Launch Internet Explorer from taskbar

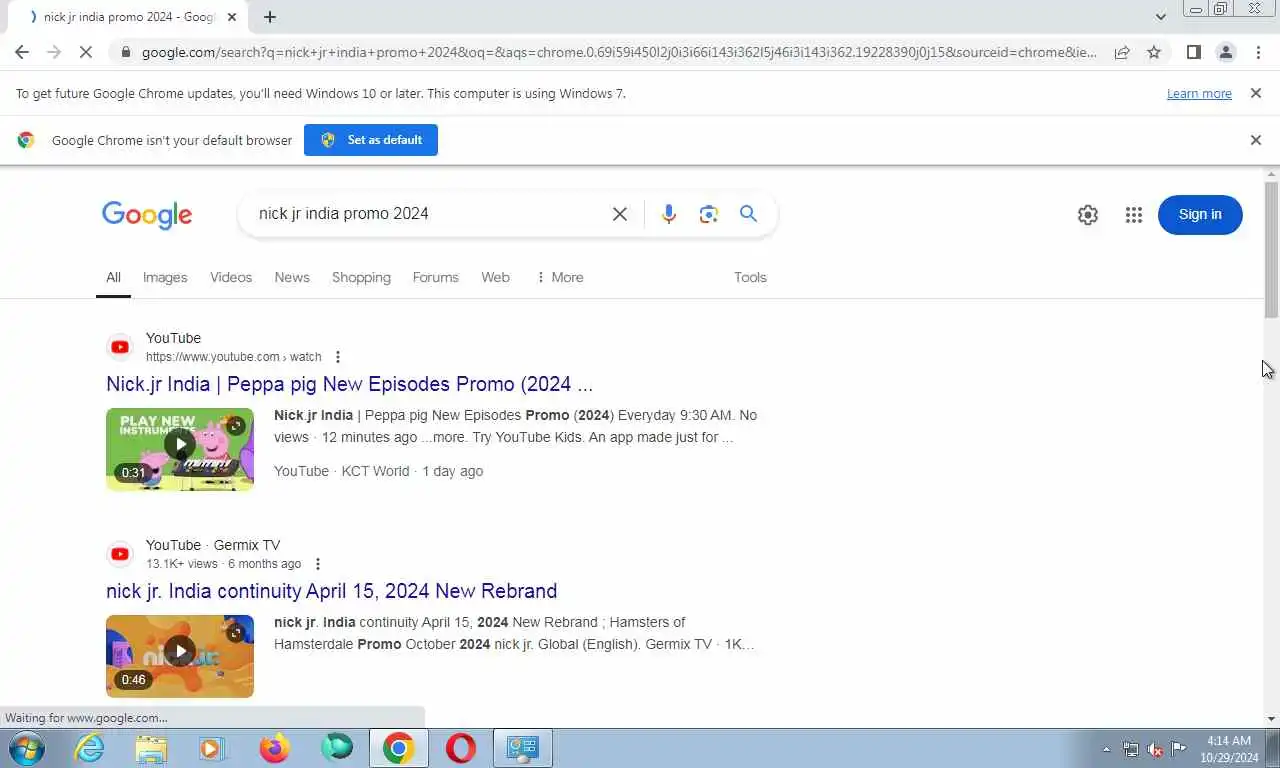coord(90,748)
